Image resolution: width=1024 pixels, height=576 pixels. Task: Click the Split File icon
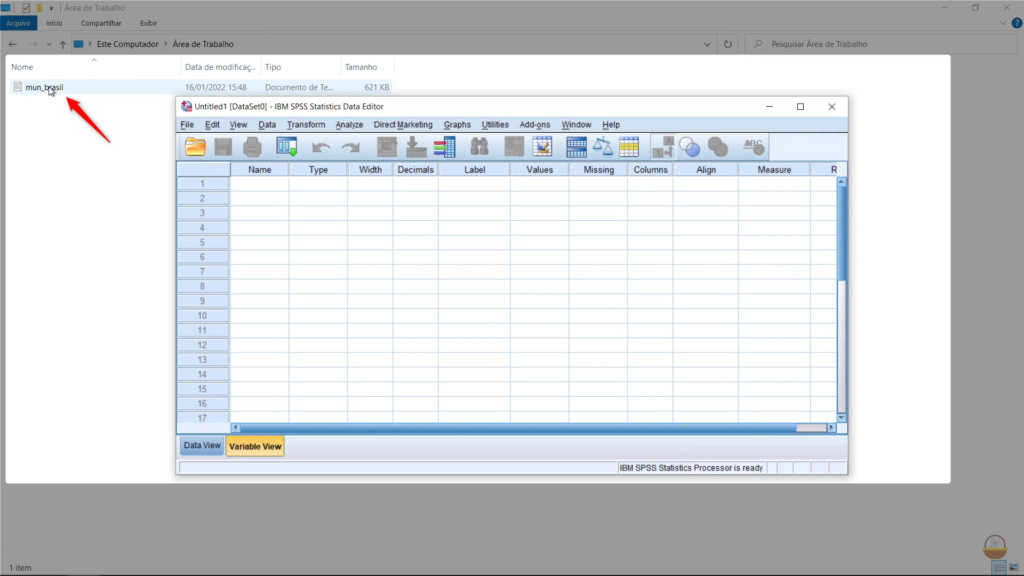coord(576,147)
